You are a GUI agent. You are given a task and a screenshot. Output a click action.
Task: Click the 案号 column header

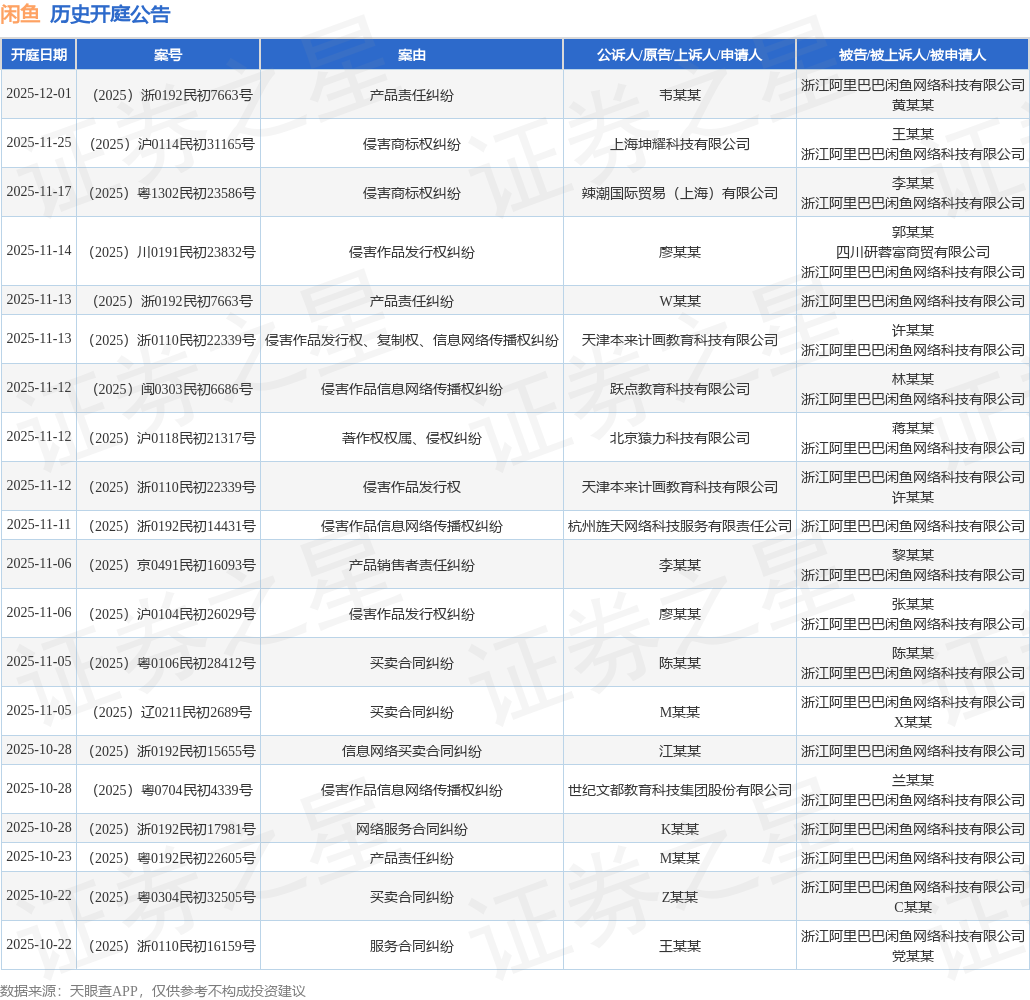[x=168, y=55]
